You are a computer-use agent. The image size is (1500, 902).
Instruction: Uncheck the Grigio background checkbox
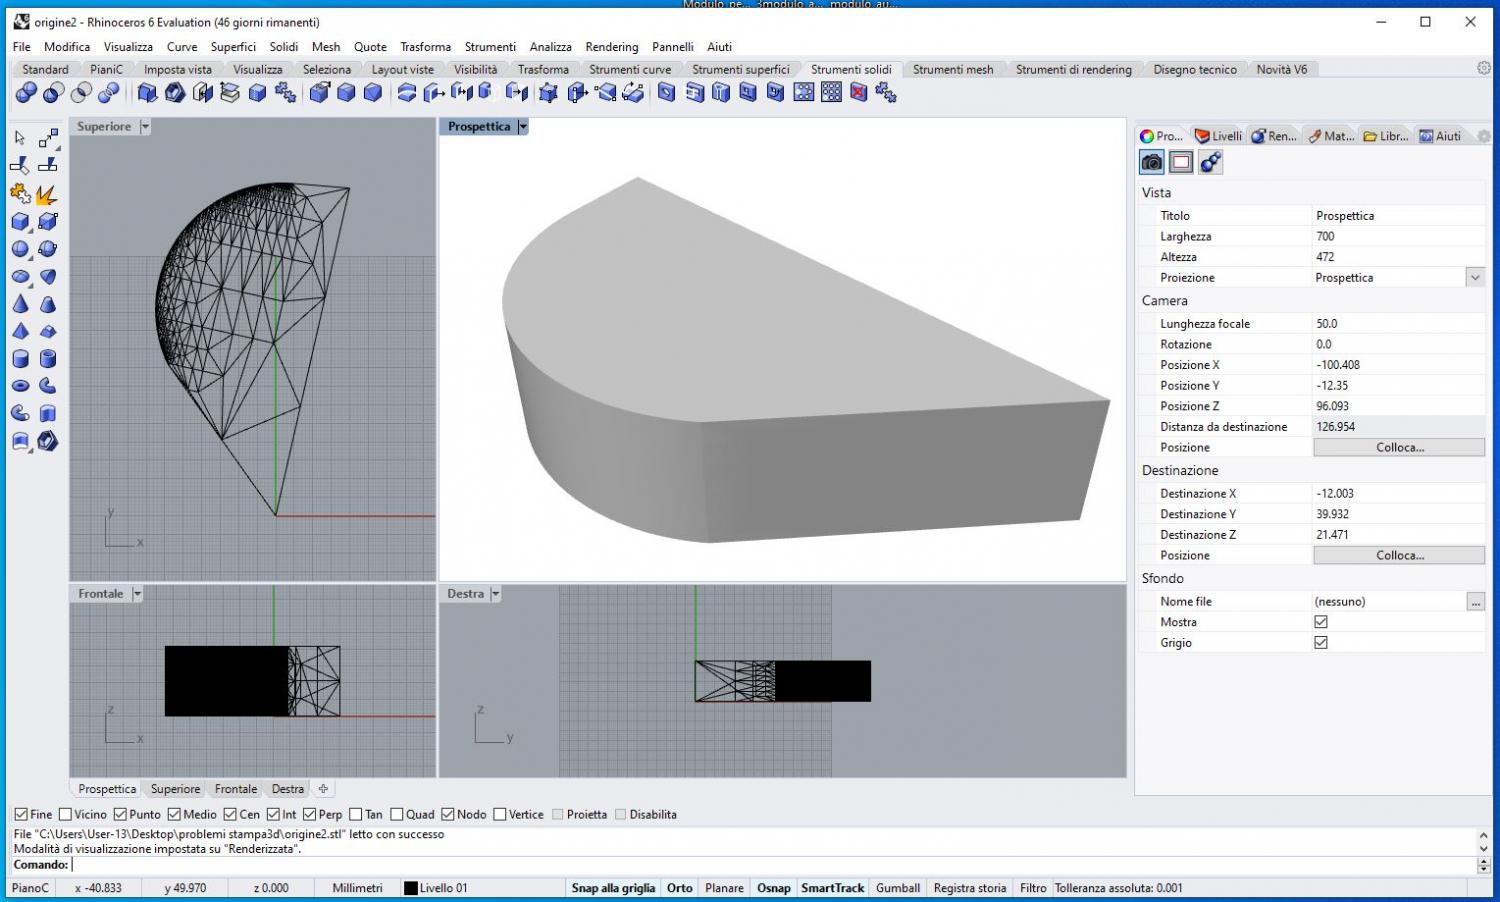tap(1321, 642)
